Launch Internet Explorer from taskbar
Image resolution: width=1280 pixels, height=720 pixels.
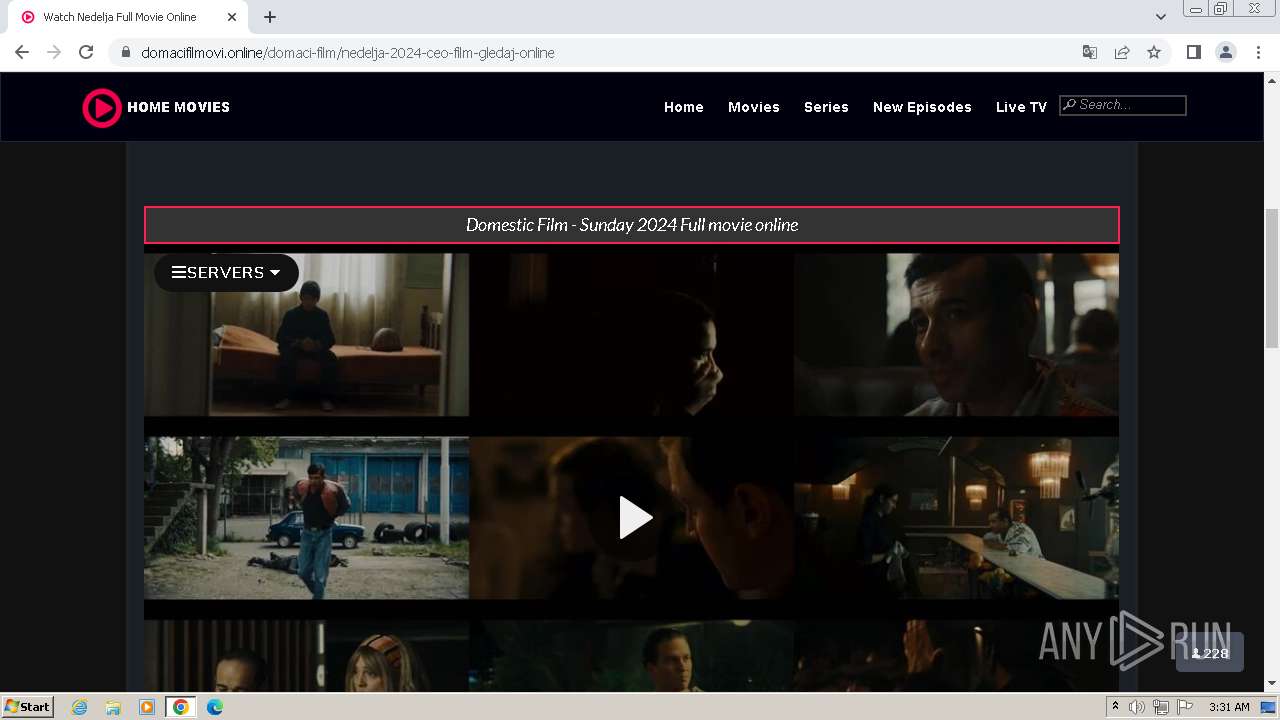click(x=80, y=707)
